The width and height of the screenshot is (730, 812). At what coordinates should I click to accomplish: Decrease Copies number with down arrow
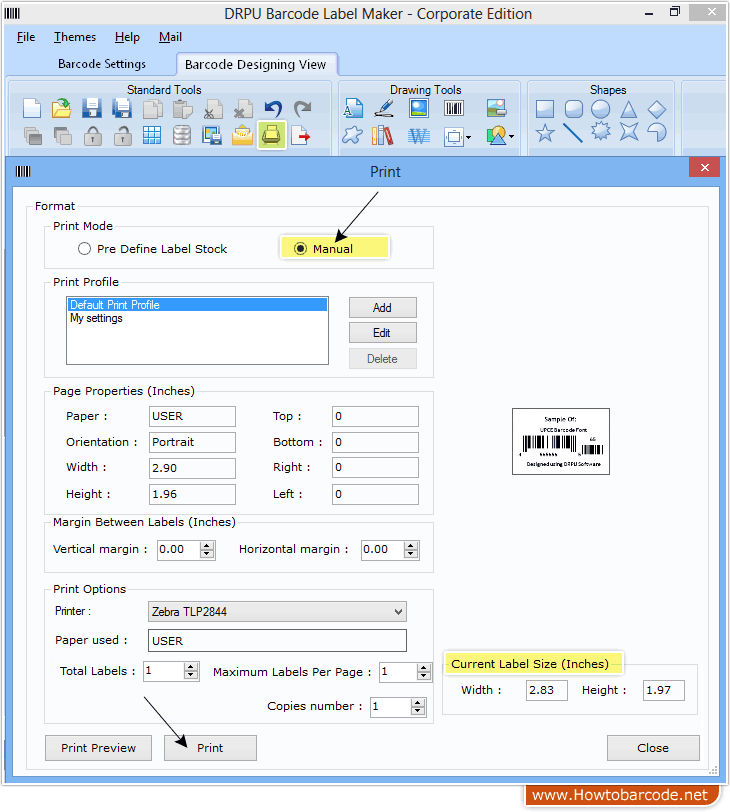coord(417,710)
